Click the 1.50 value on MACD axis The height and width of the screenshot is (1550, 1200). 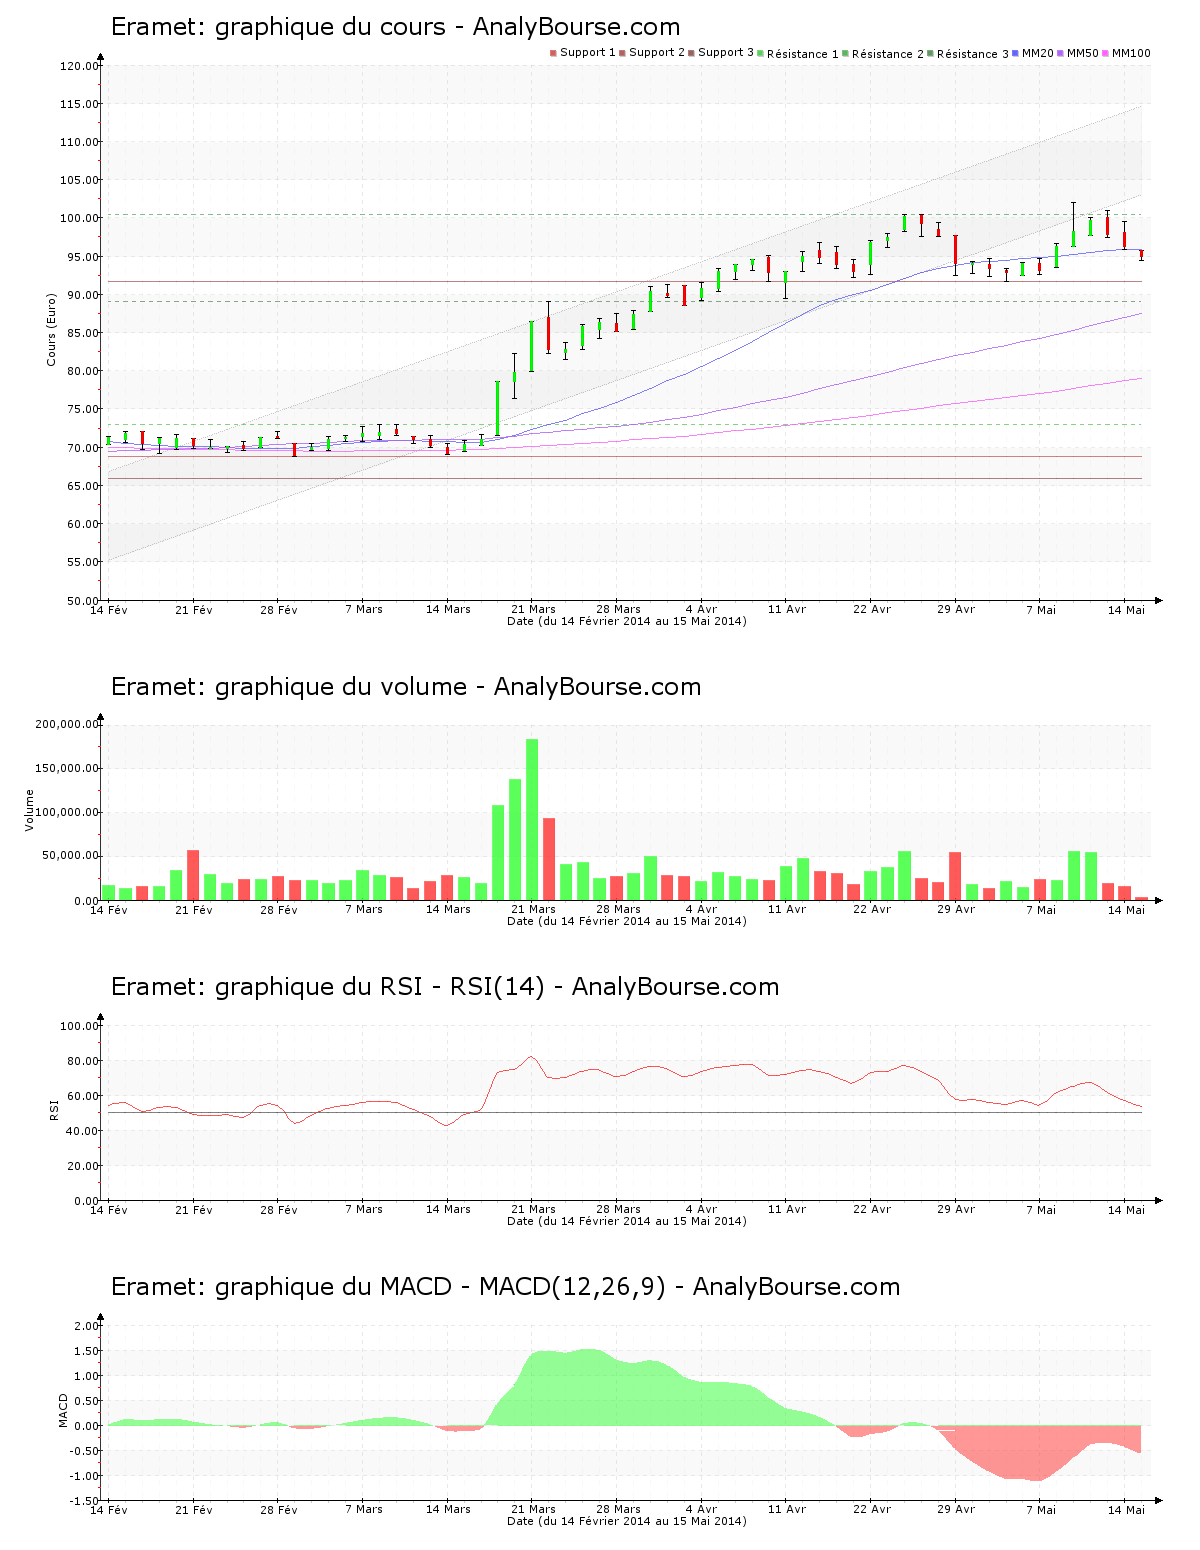pyautogui.click(x=86, y=1351)
